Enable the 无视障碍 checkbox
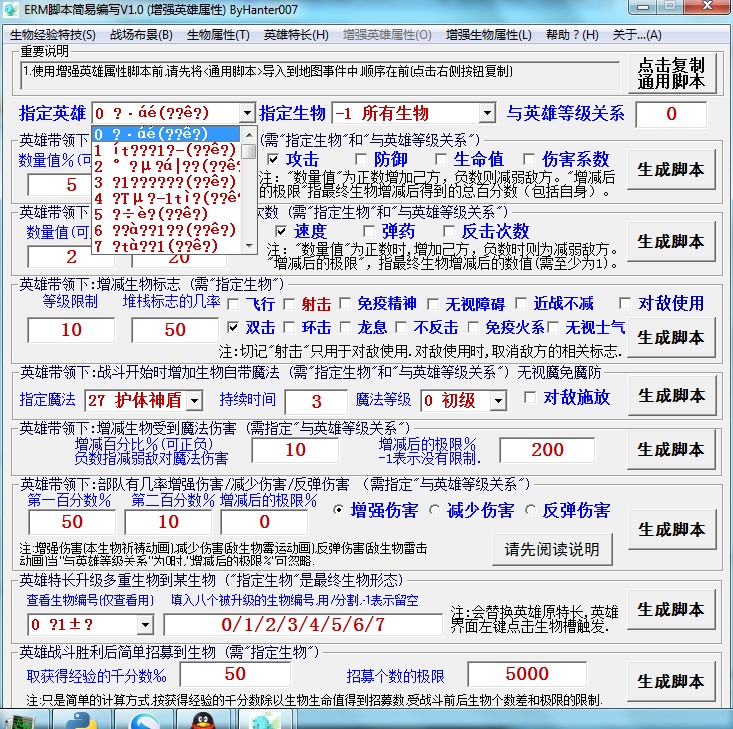733x729 pixels. tap(433, 304)
